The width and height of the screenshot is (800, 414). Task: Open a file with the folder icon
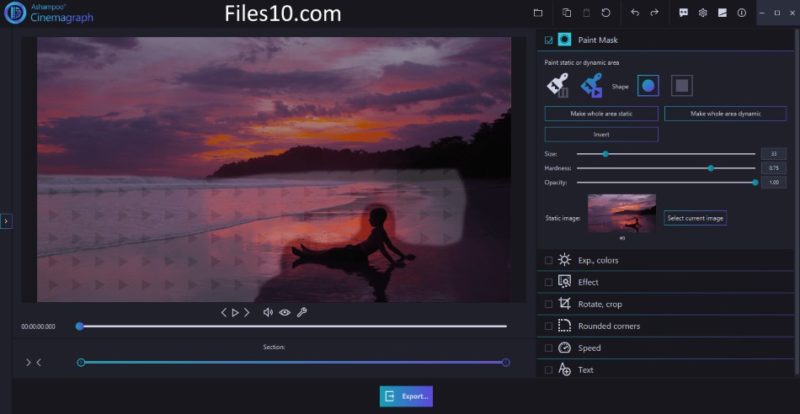tap(538, 13)
